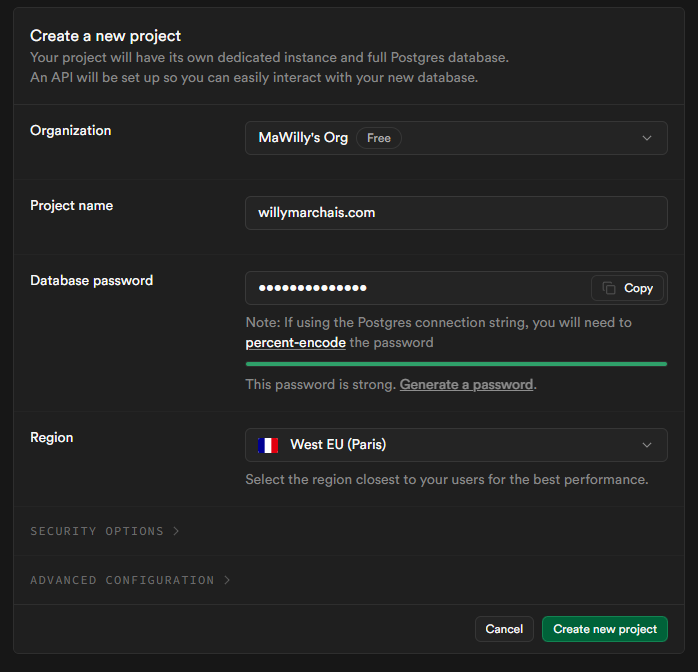
Task: Cancel project creation
Action: click(x=504, y=629)
